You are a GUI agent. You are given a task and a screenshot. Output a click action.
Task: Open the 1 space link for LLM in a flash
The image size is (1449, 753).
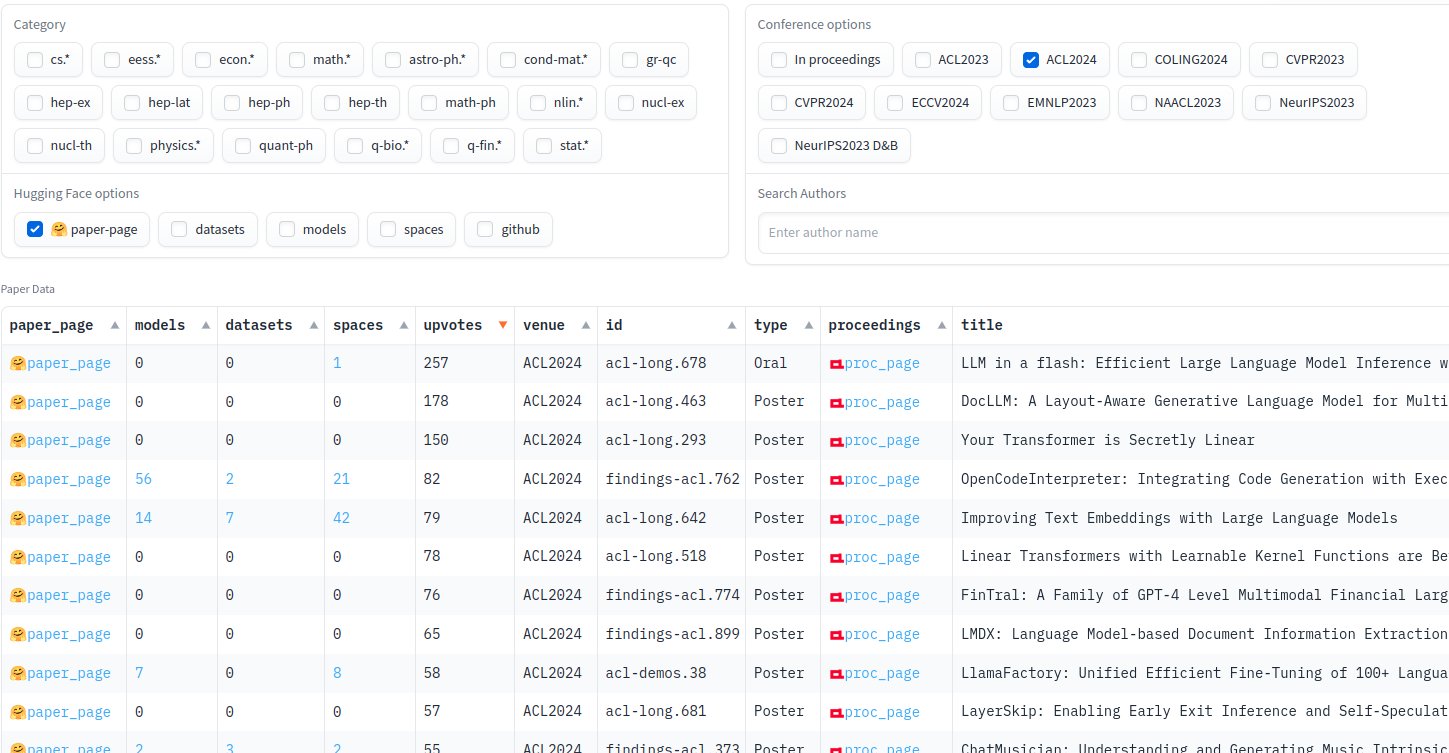pos(337,363)
